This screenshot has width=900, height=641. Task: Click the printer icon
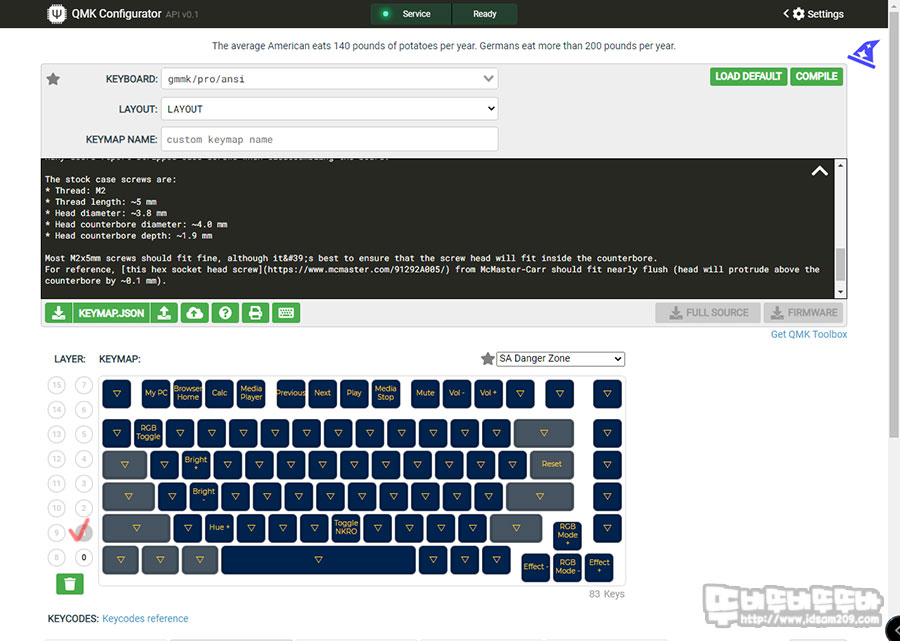tap(255, 313)
